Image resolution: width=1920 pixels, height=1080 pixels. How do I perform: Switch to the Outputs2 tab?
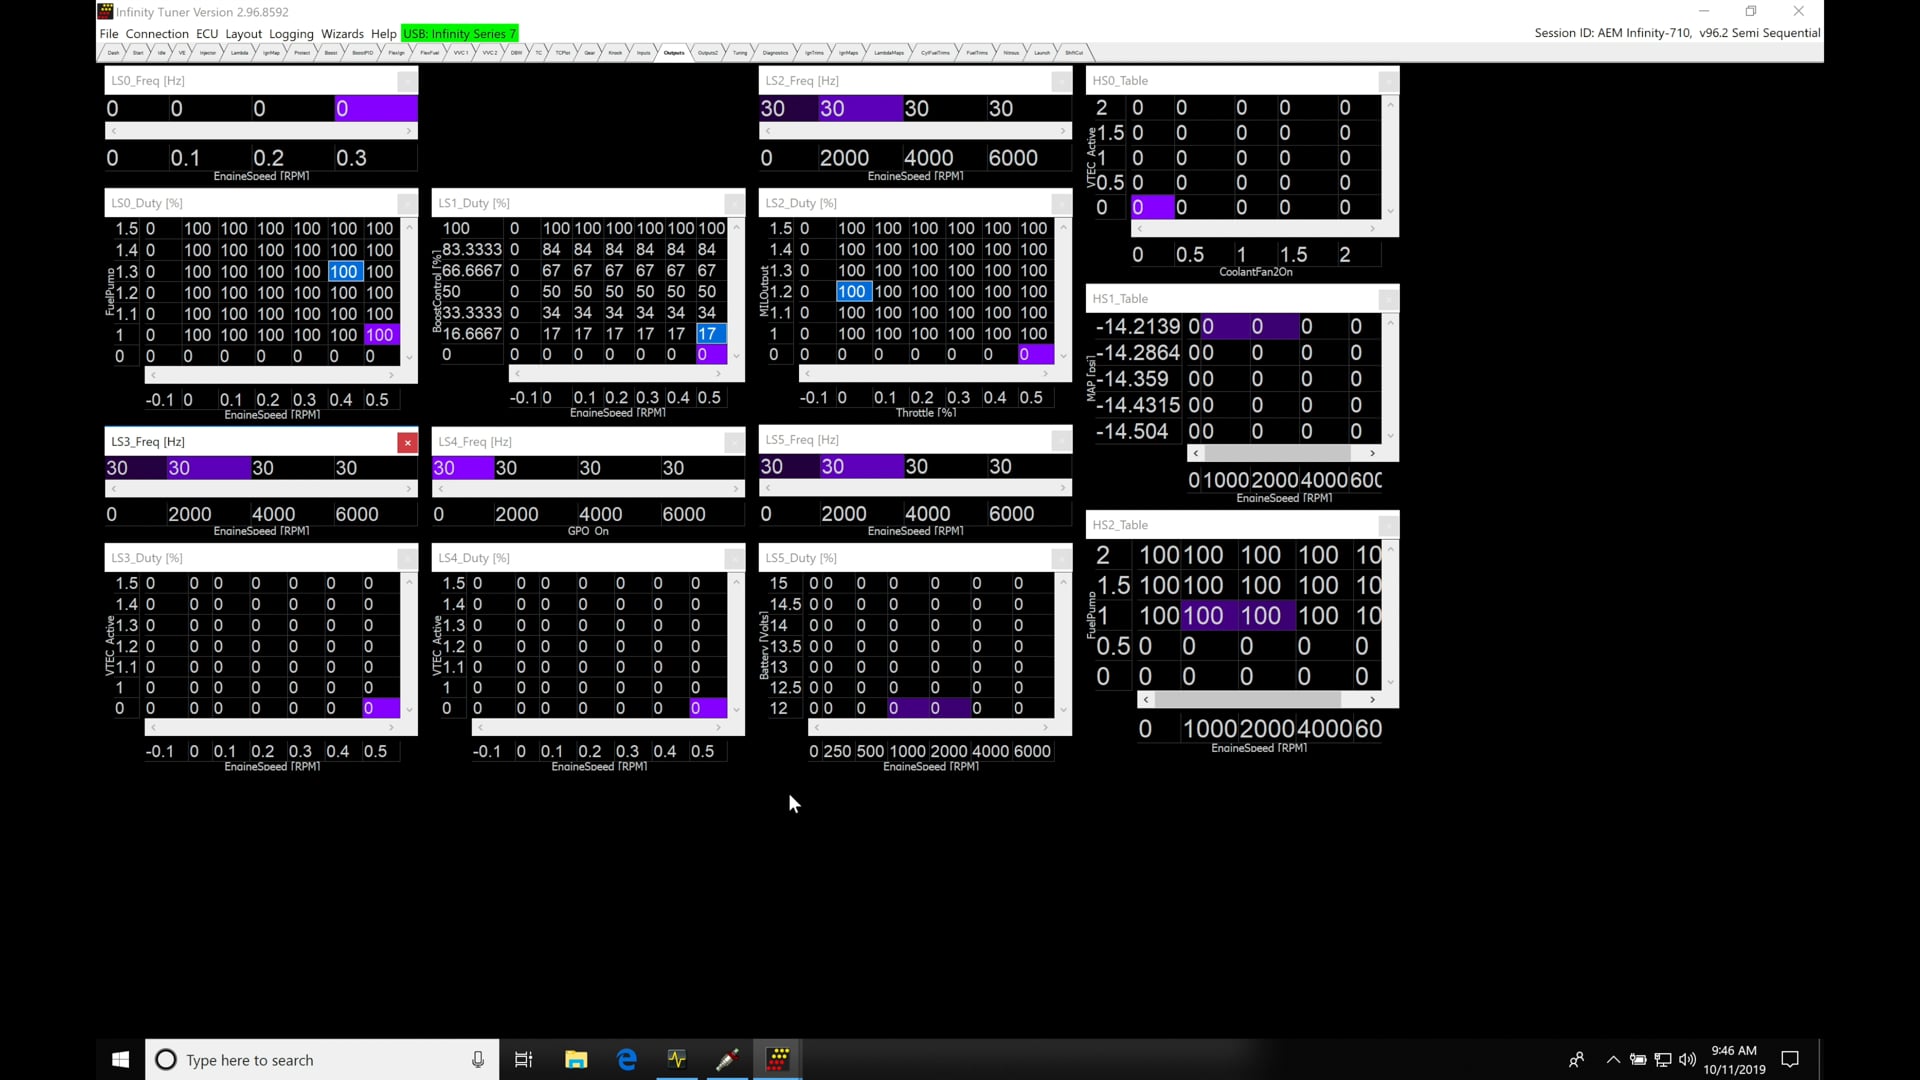click(x=706, y=52)
